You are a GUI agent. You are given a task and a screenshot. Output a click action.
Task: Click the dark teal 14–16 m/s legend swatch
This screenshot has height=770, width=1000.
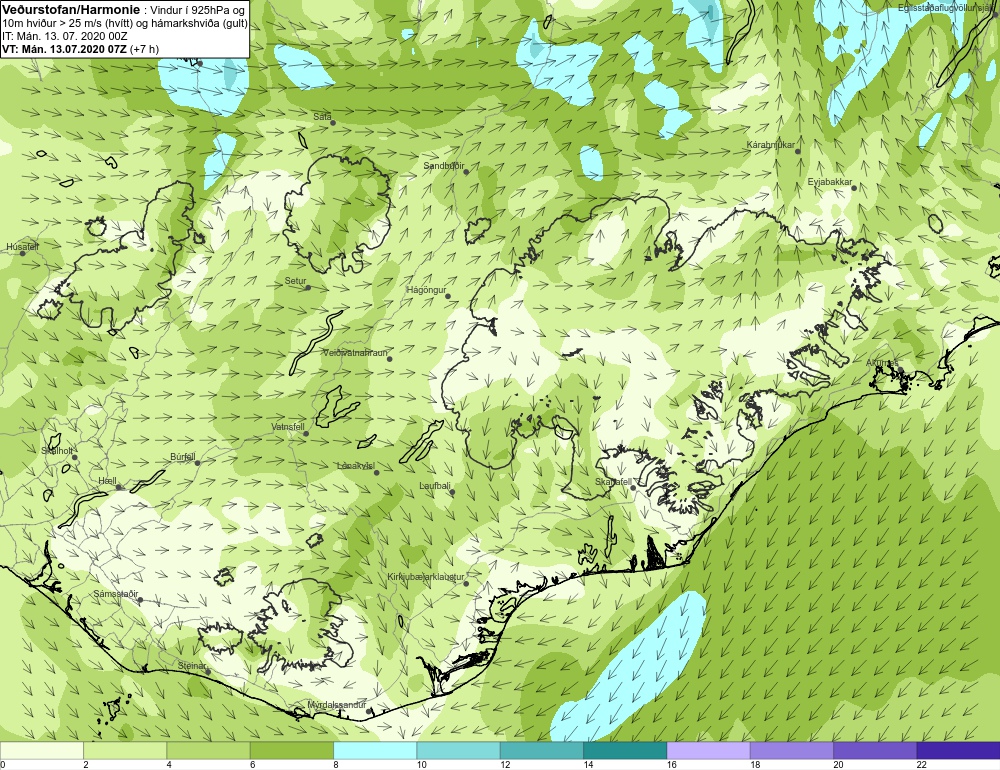pyautogui.click(x=625, y=751)
